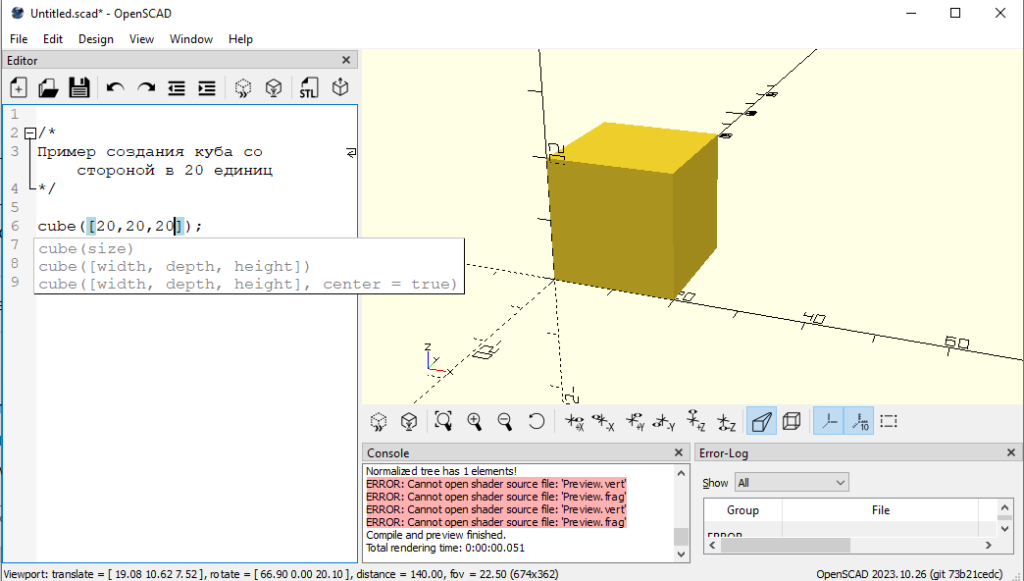Open the View menu
This screenshot has width=1024, height=581.
pyautogui.click(x=141, y=39)
